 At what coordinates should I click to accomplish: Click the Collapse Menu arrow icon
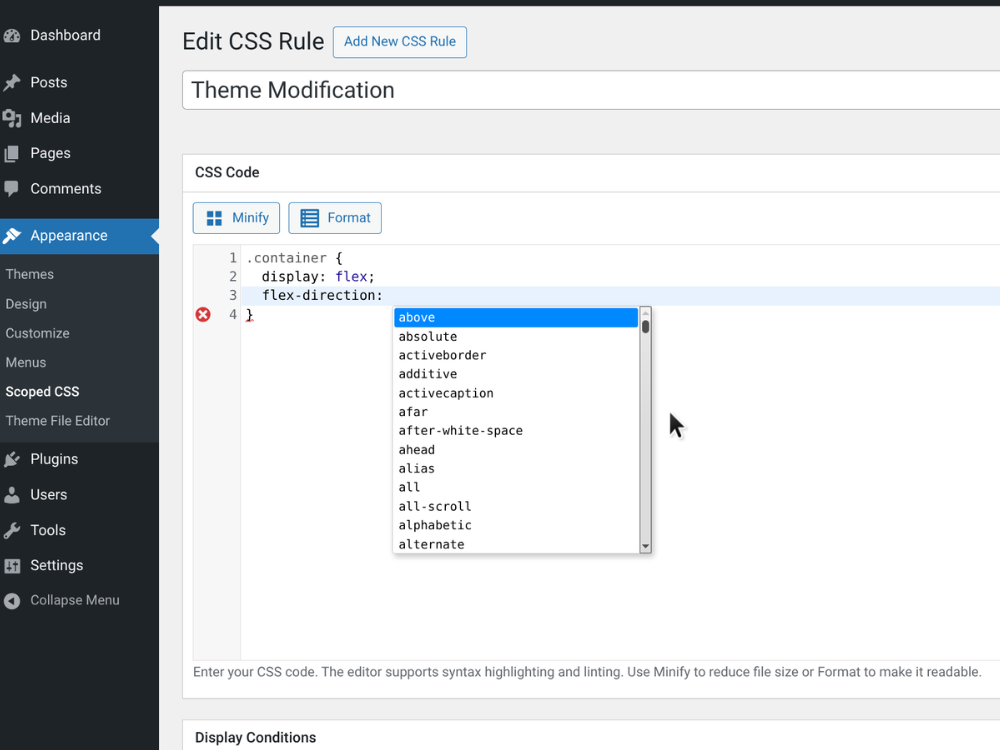12,601
